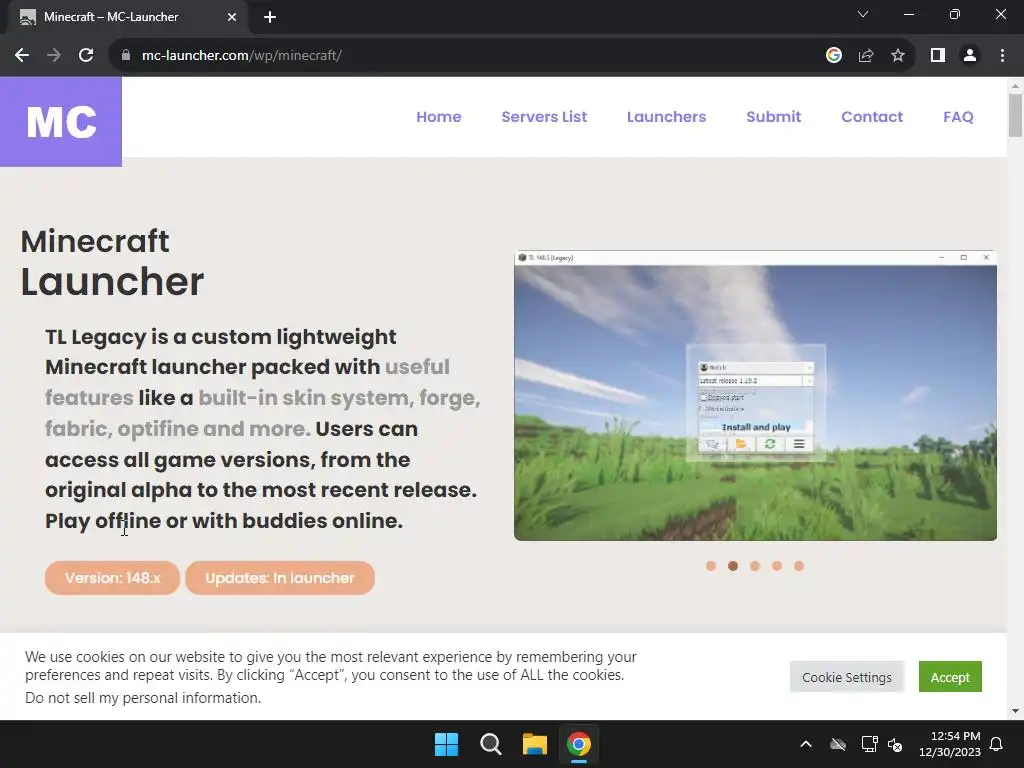Click the Updates: In launcher badge

coord(280,578)
